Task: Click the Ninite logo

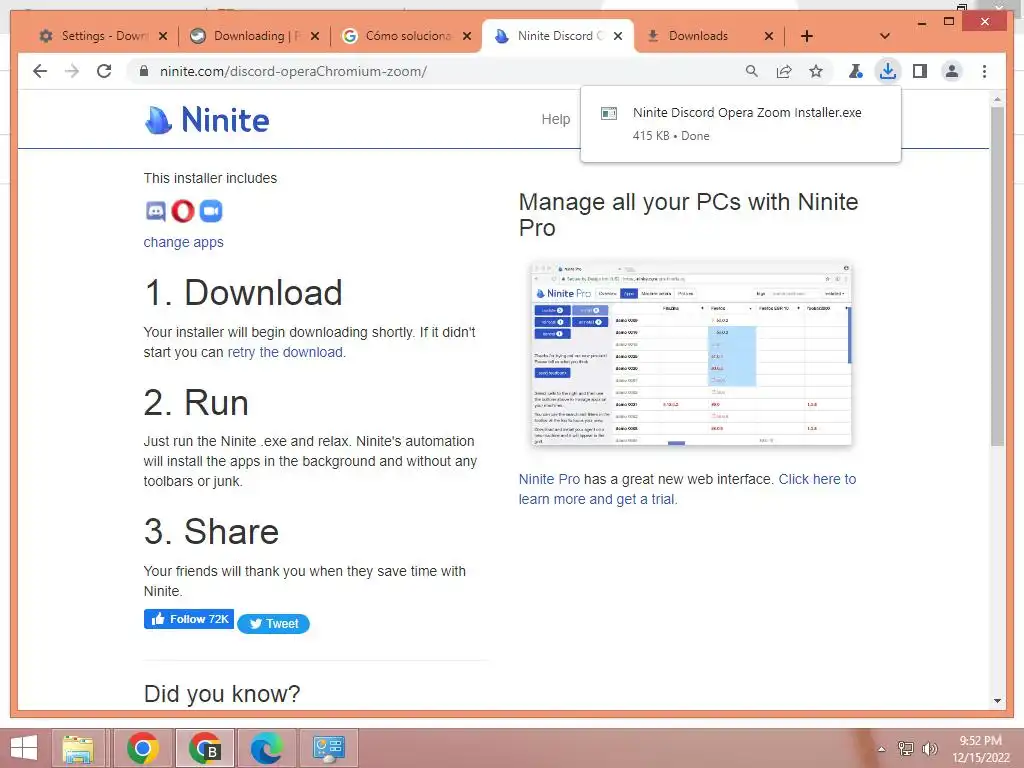Action: pos(206,120)
